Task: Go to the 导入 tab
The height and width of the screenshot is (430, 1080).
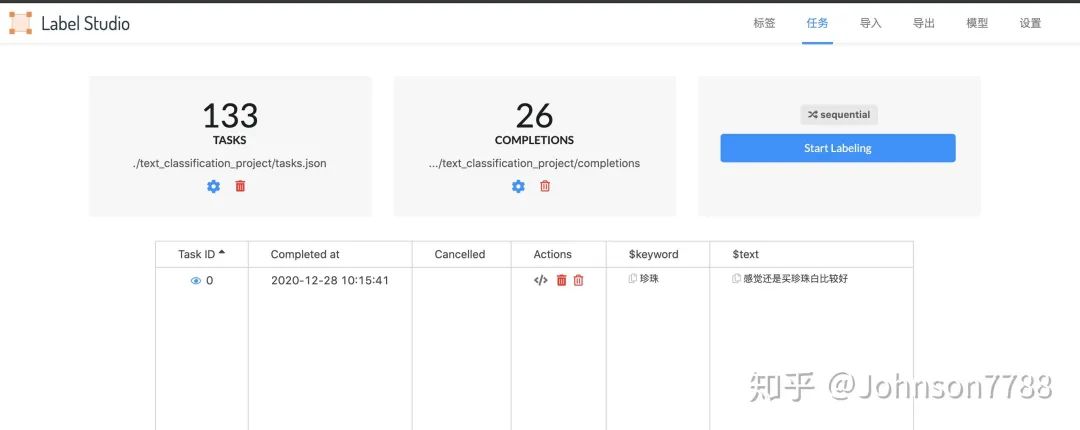Action: click(871, 23)
